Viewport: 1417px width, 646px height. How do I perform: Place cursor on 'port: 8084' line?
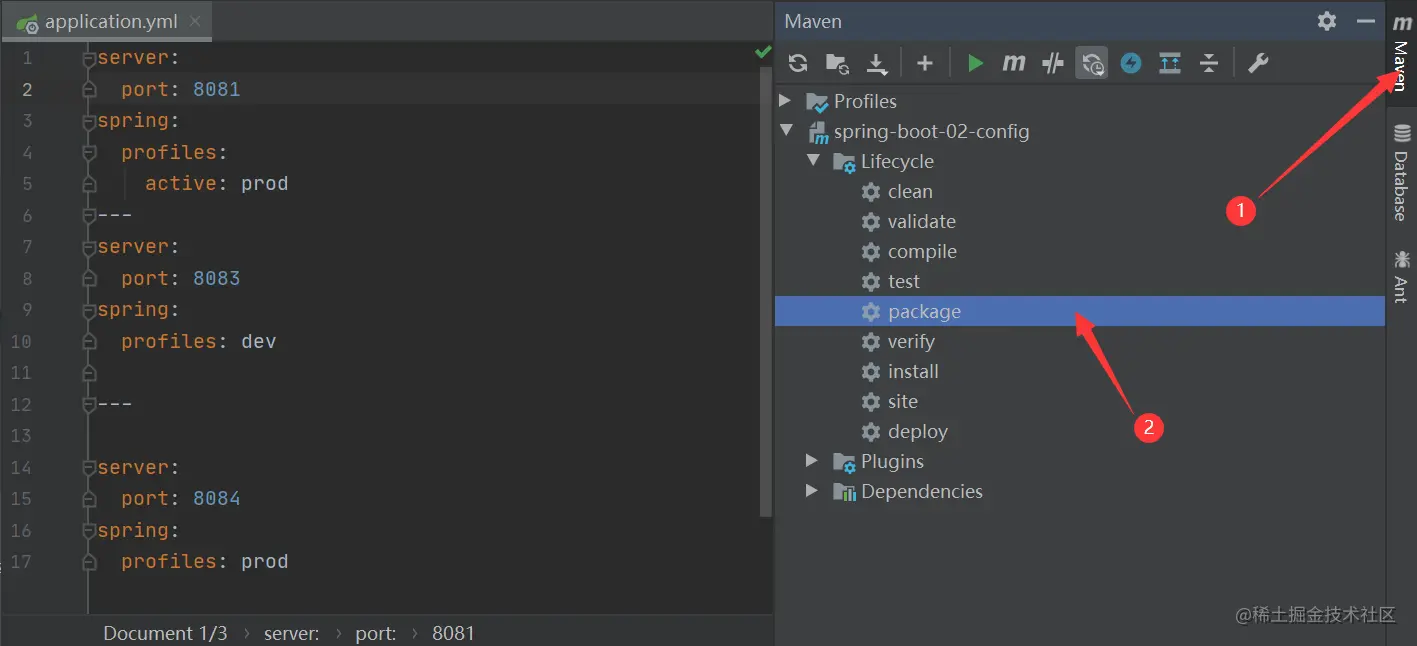(181, 499)
